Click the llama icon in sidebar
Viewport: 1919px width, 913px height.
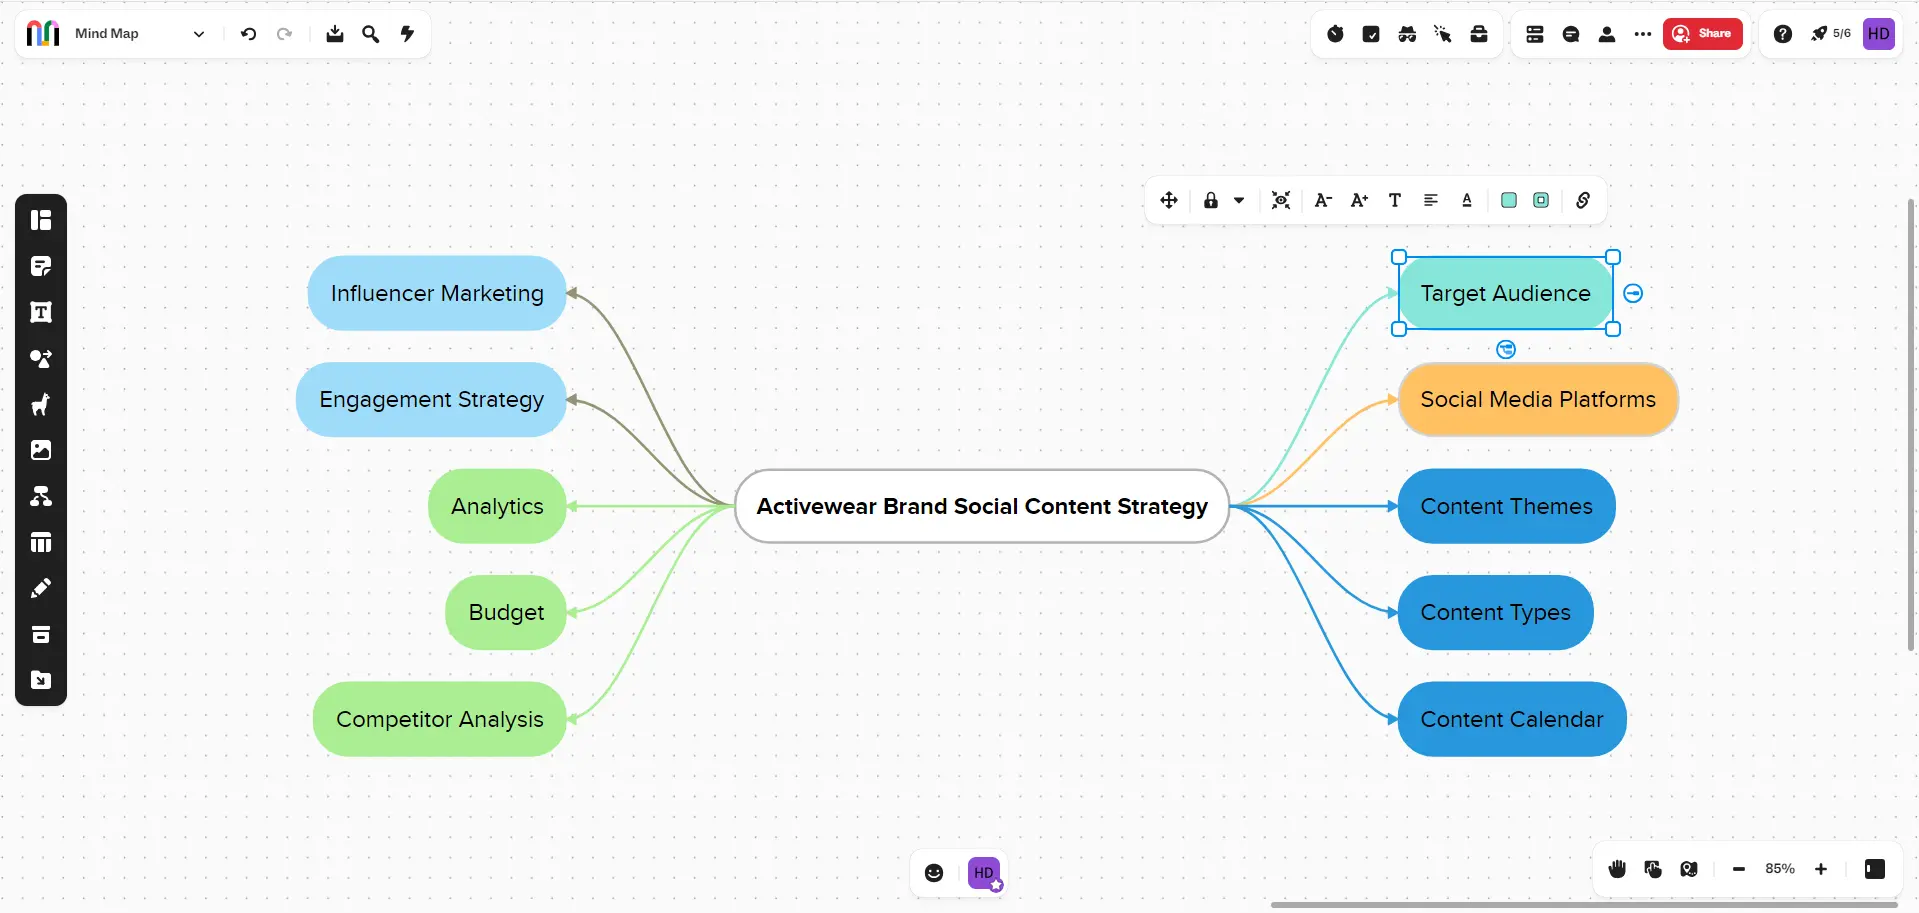[x=41, y=404]
